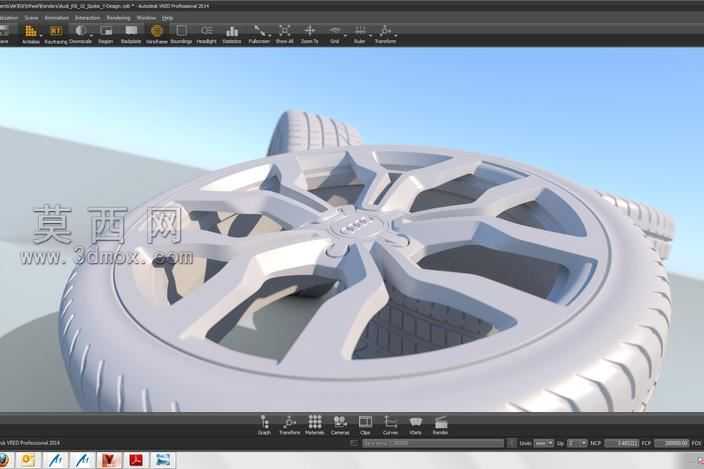This screenshot has width=704, height=469.
Task: Switch to Fullscreen view
Action: coord(259,34)
